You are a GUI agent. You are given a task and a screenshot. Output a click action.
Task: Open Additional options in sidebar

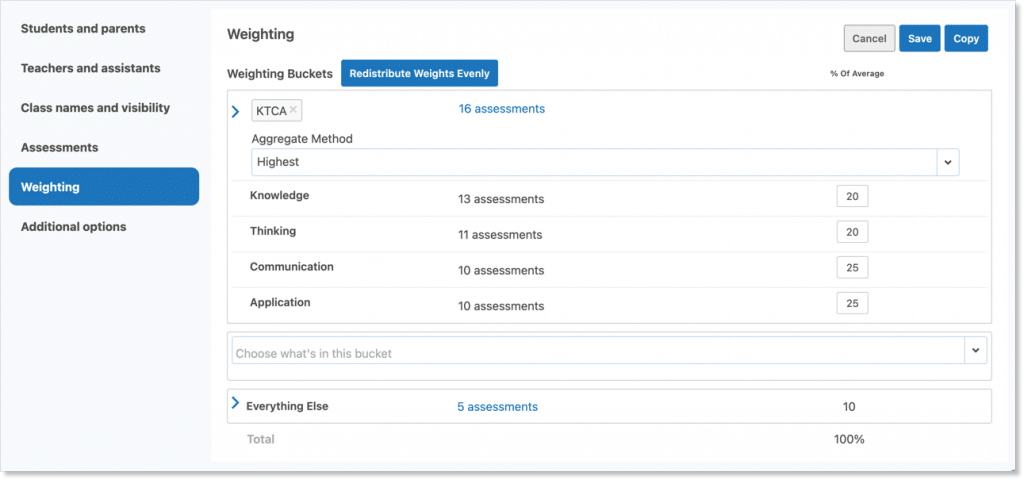74,227
